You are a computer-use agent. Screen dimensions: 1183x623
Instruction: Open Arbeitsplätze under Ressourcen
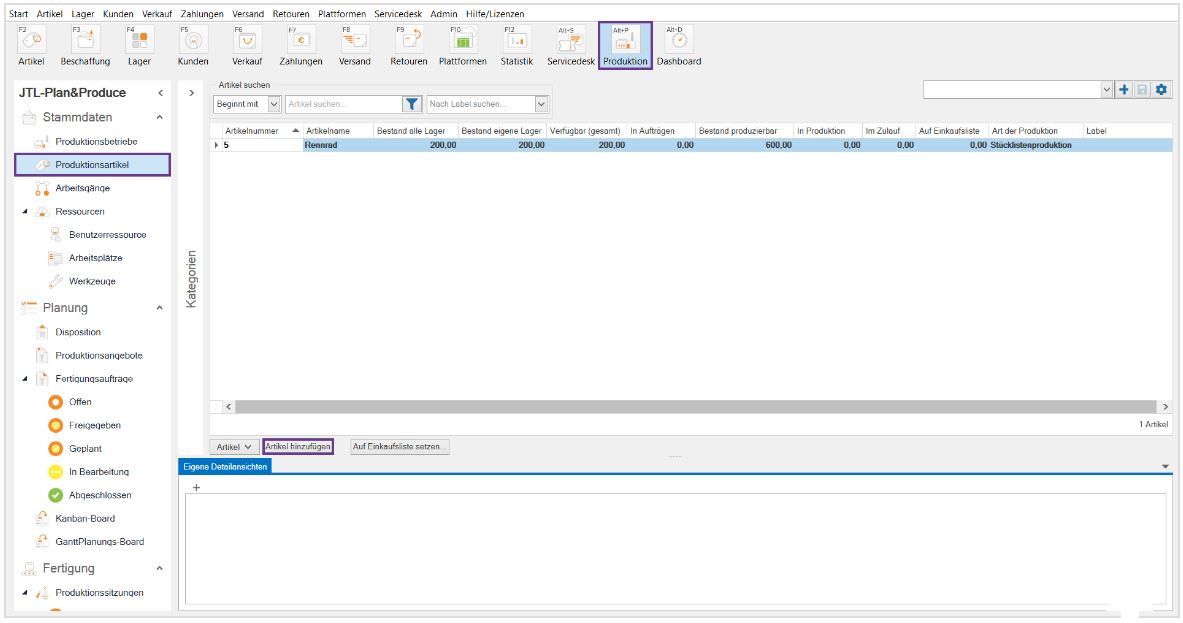[95, 258]
